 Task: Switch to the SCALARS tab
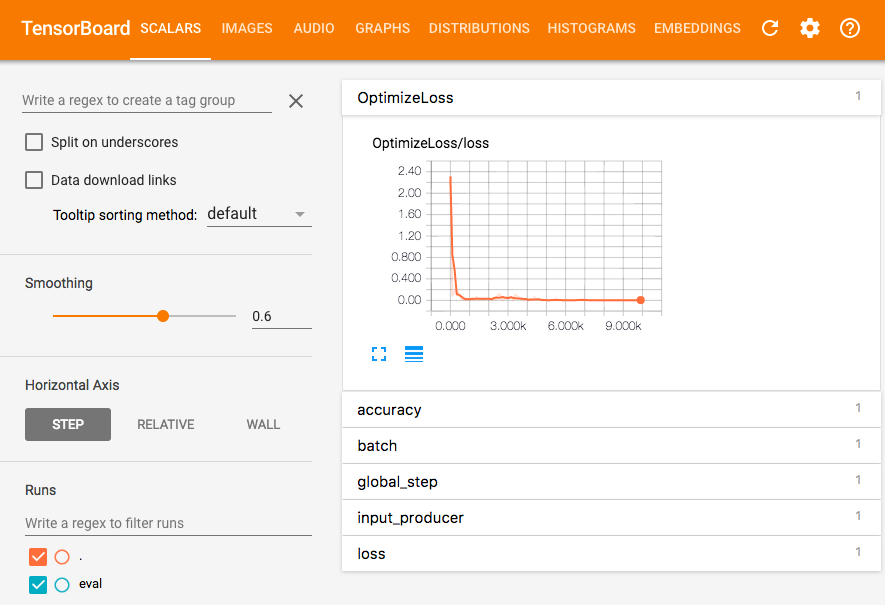coord(170,28)
